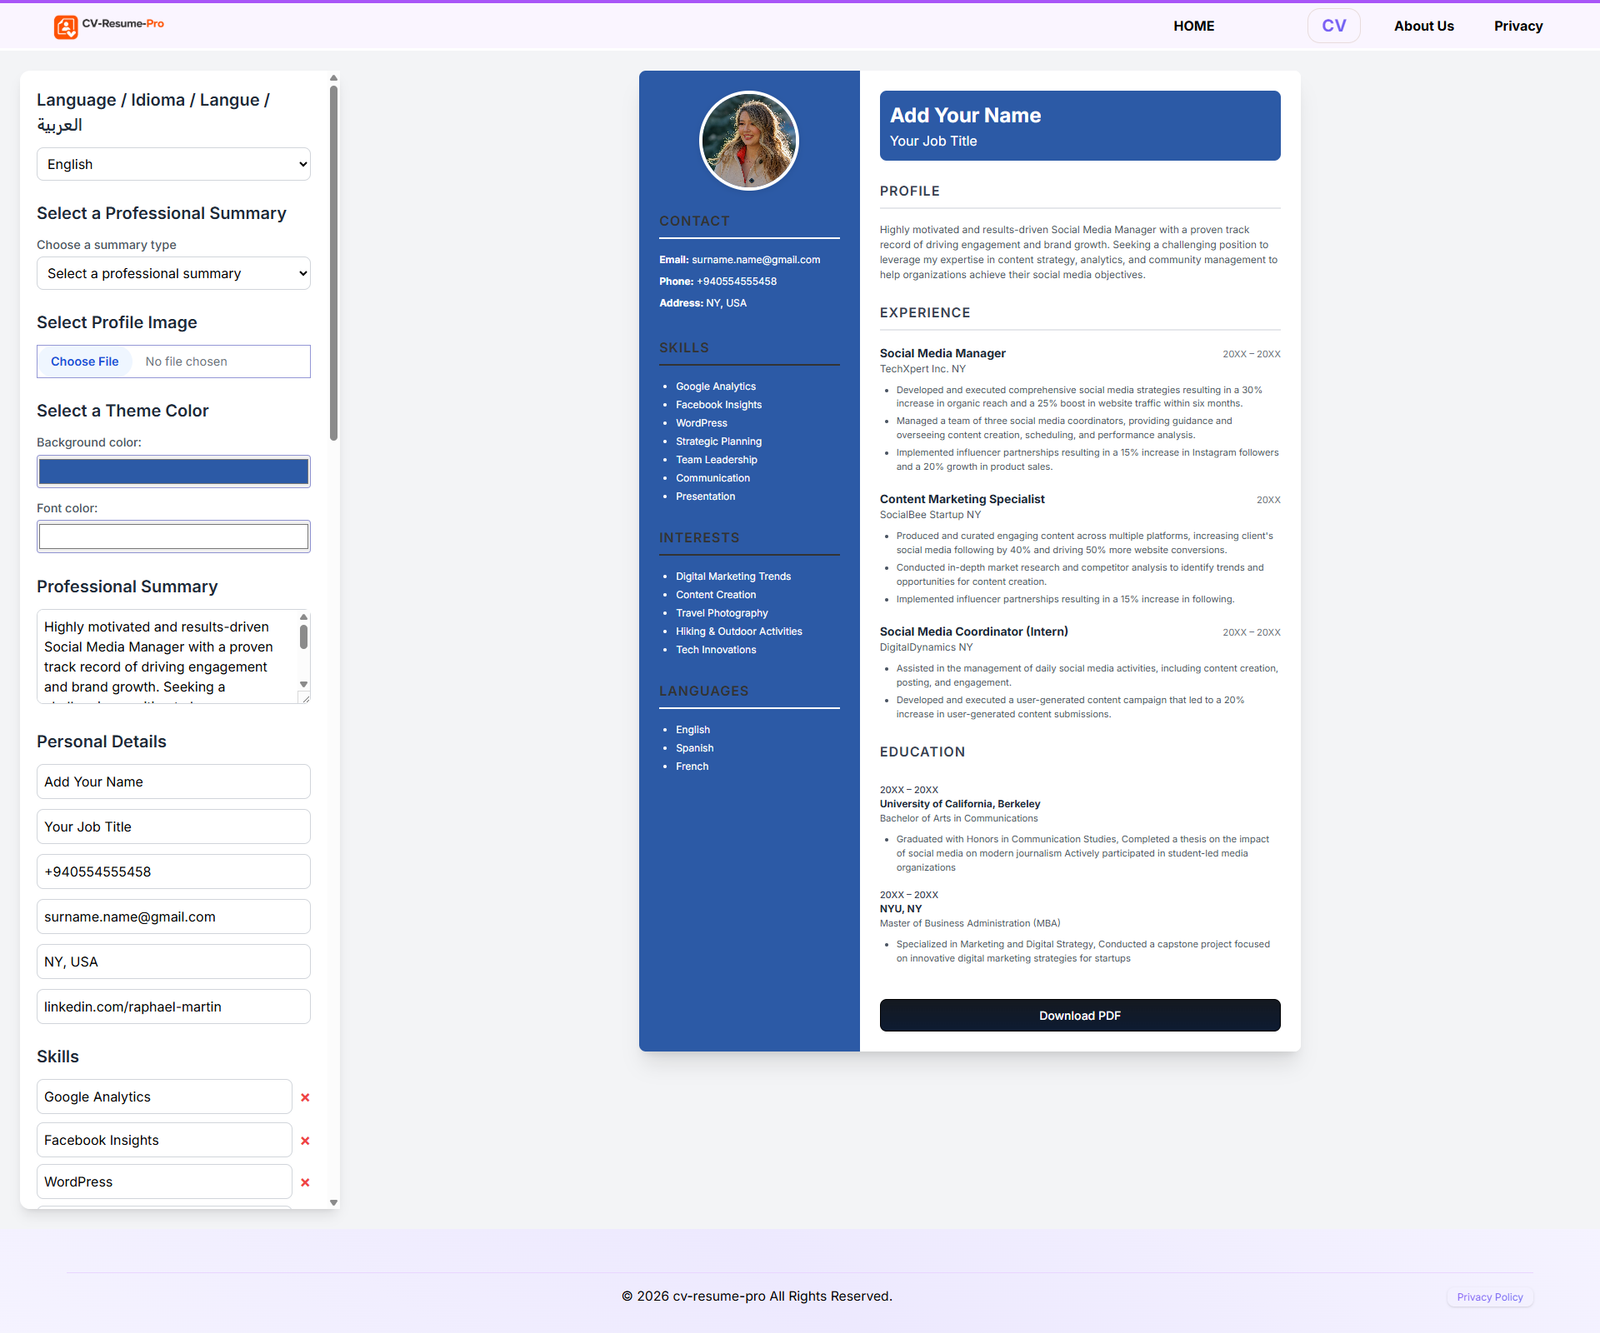Click sidebar scroll-up arrow
The width and height of the screenshot is (1600, 1333).
[333, 78]
